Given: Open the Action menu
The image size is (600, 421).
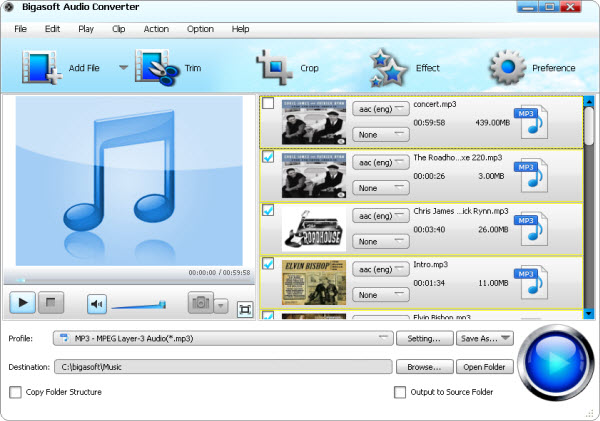Looking at the screenshot, I should click(156, 29).
